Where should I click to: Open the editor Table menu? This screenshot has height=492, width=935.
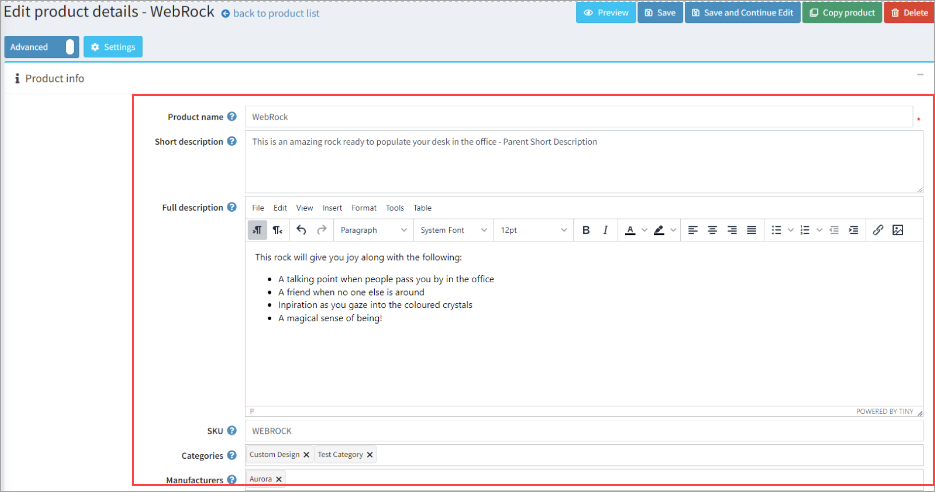pyautogui.click(x=422, y=208)
